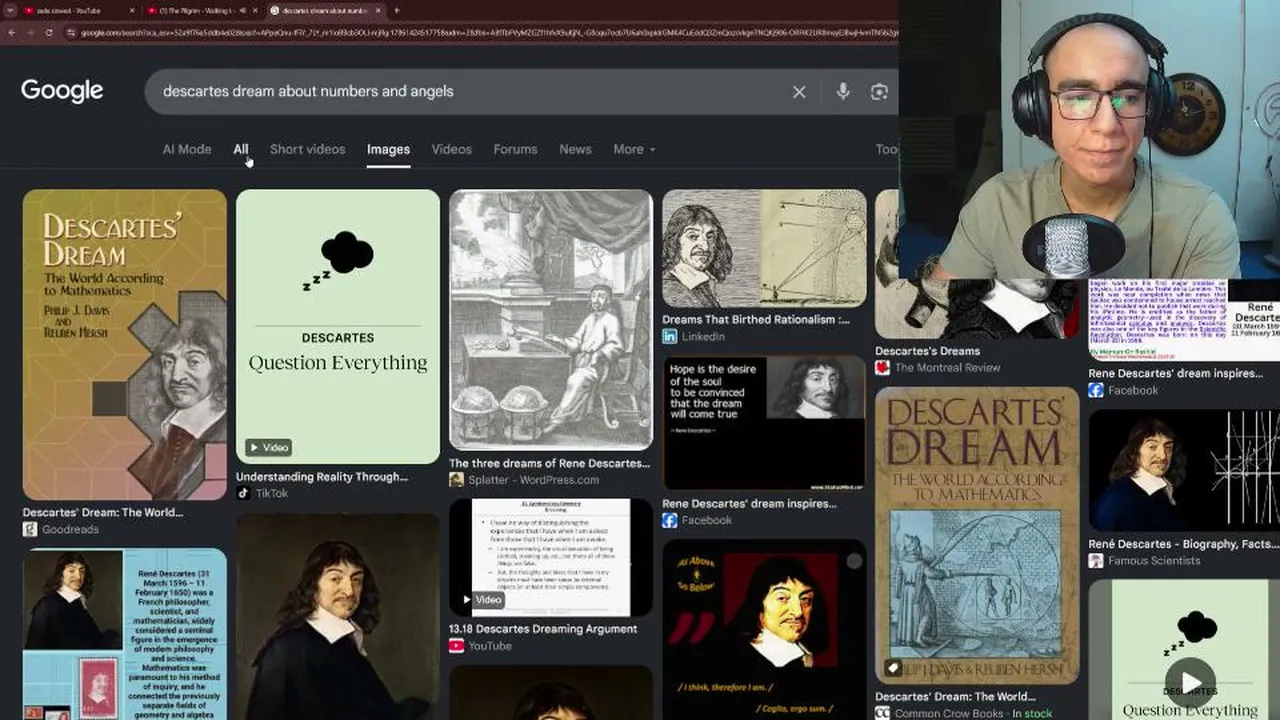Screen dimensions: 1280x720
Task: Open 'Descartes's Dreams' result title
Action: [927, 351]
